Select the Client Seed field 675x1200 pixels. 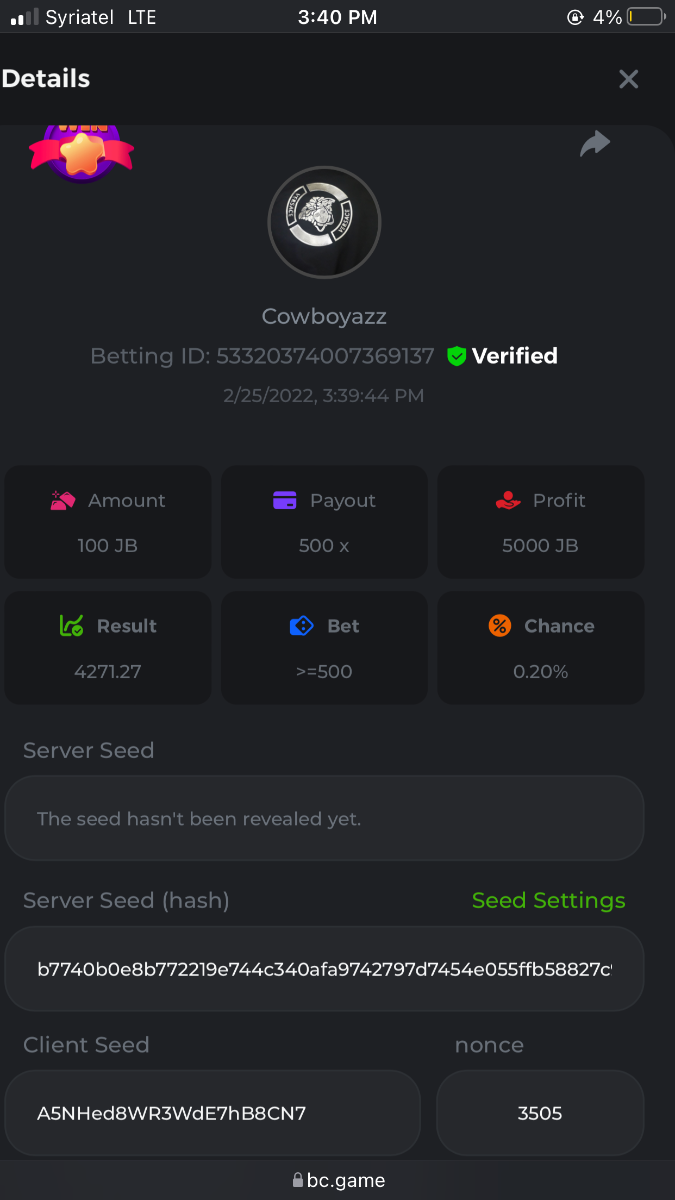[212, 1113]
